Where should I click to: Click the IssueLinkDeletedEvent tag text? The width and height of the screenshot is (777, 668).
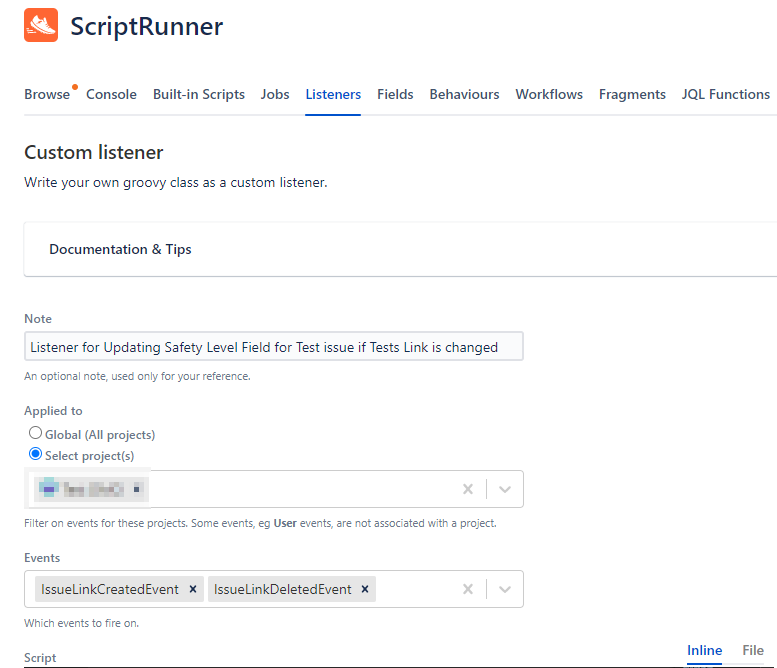click(x=282, y=589)
